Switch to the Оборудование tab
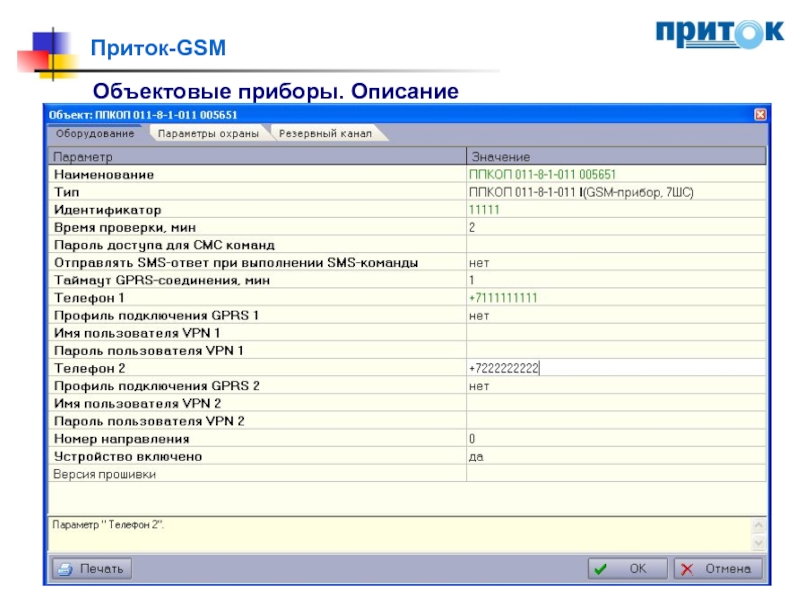Screen dimensions: 800x600 (x=95, y=133)
